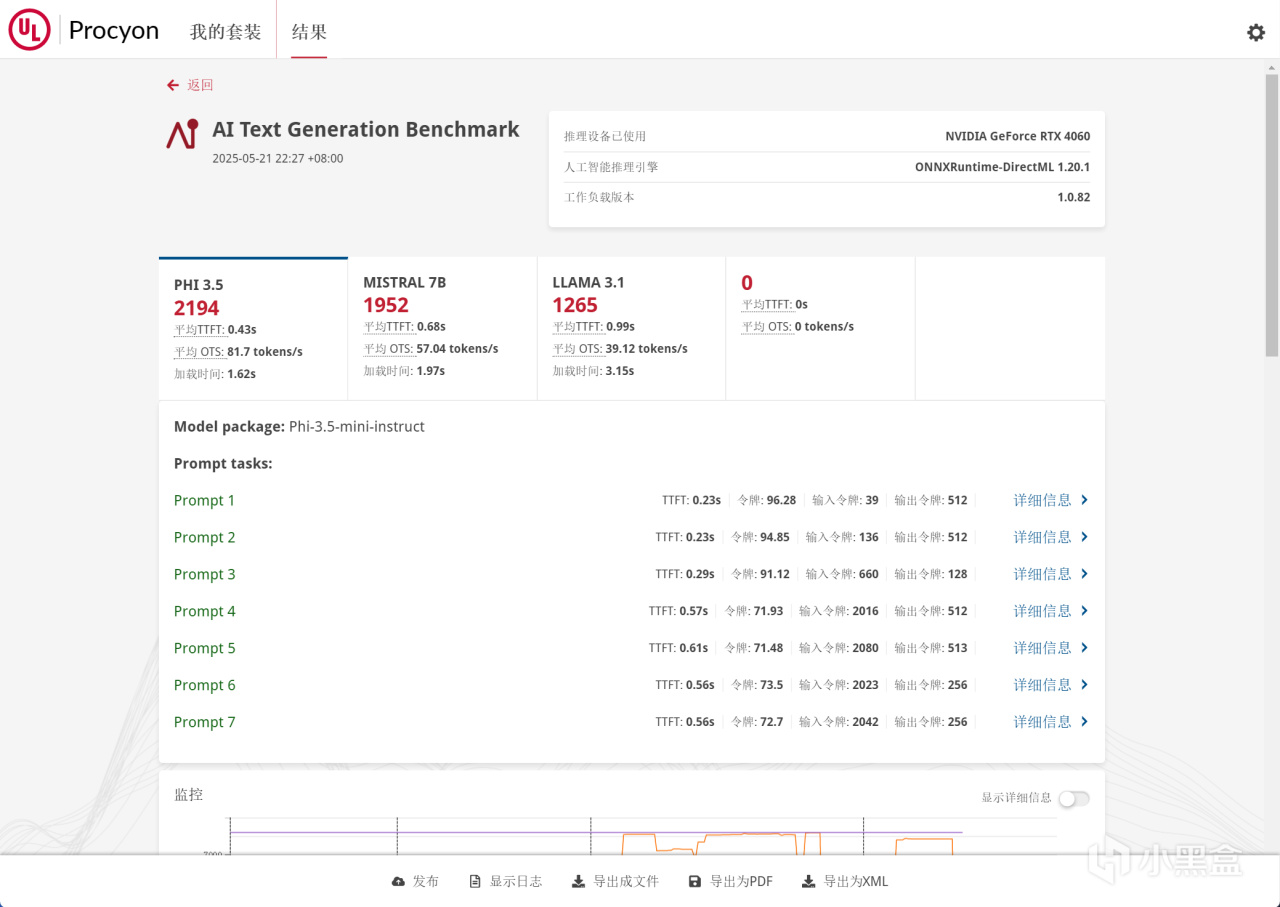Open 详细信息 for Prompt 7
The width and height of the screenshot is (1280, 907).
(1042, 722)
